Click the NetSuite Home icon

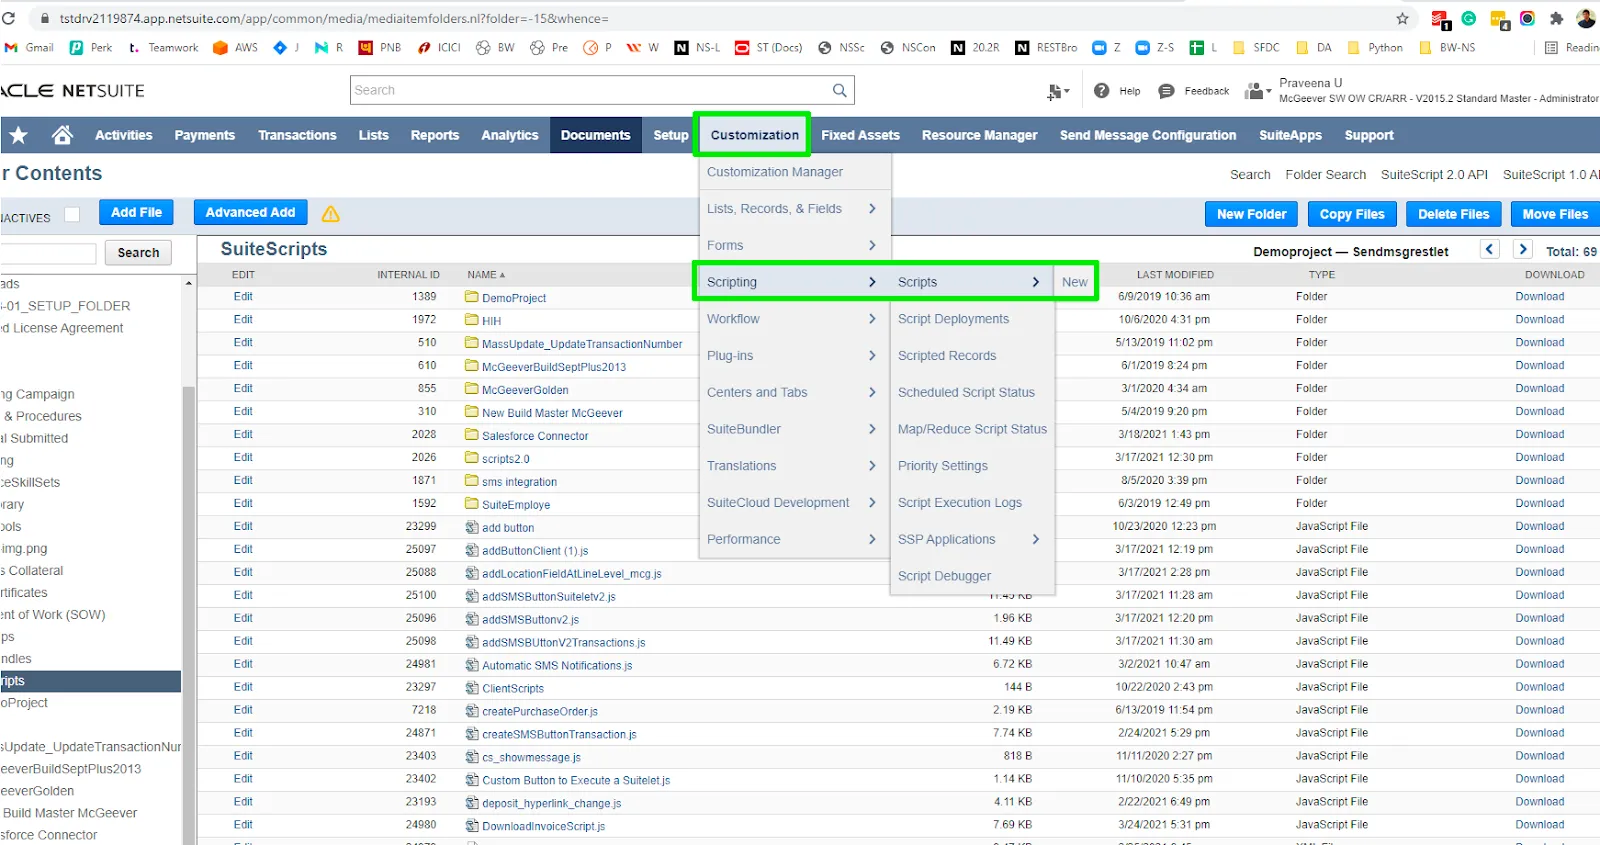(62, 135)
